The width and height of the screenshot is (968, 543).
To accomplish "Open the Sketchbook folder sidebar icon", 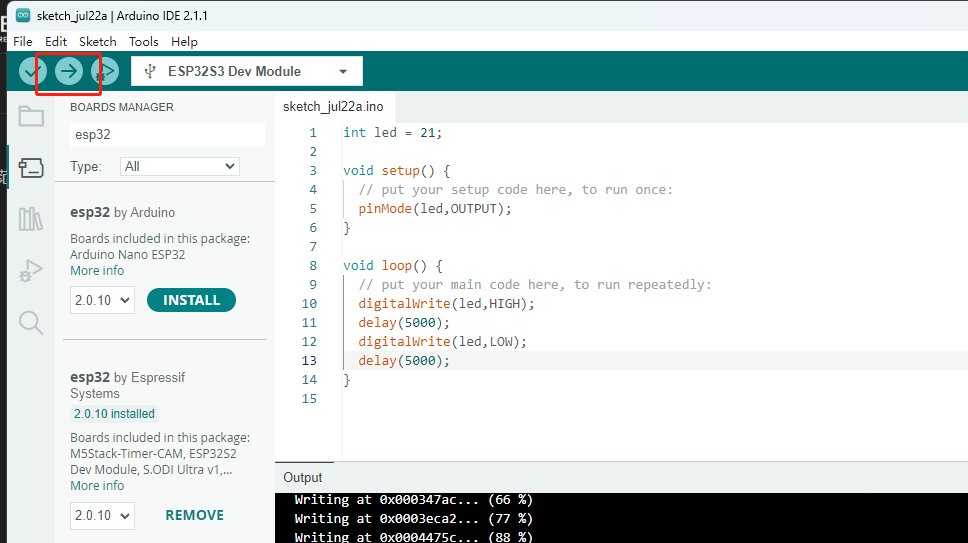I will pos(31,116).
